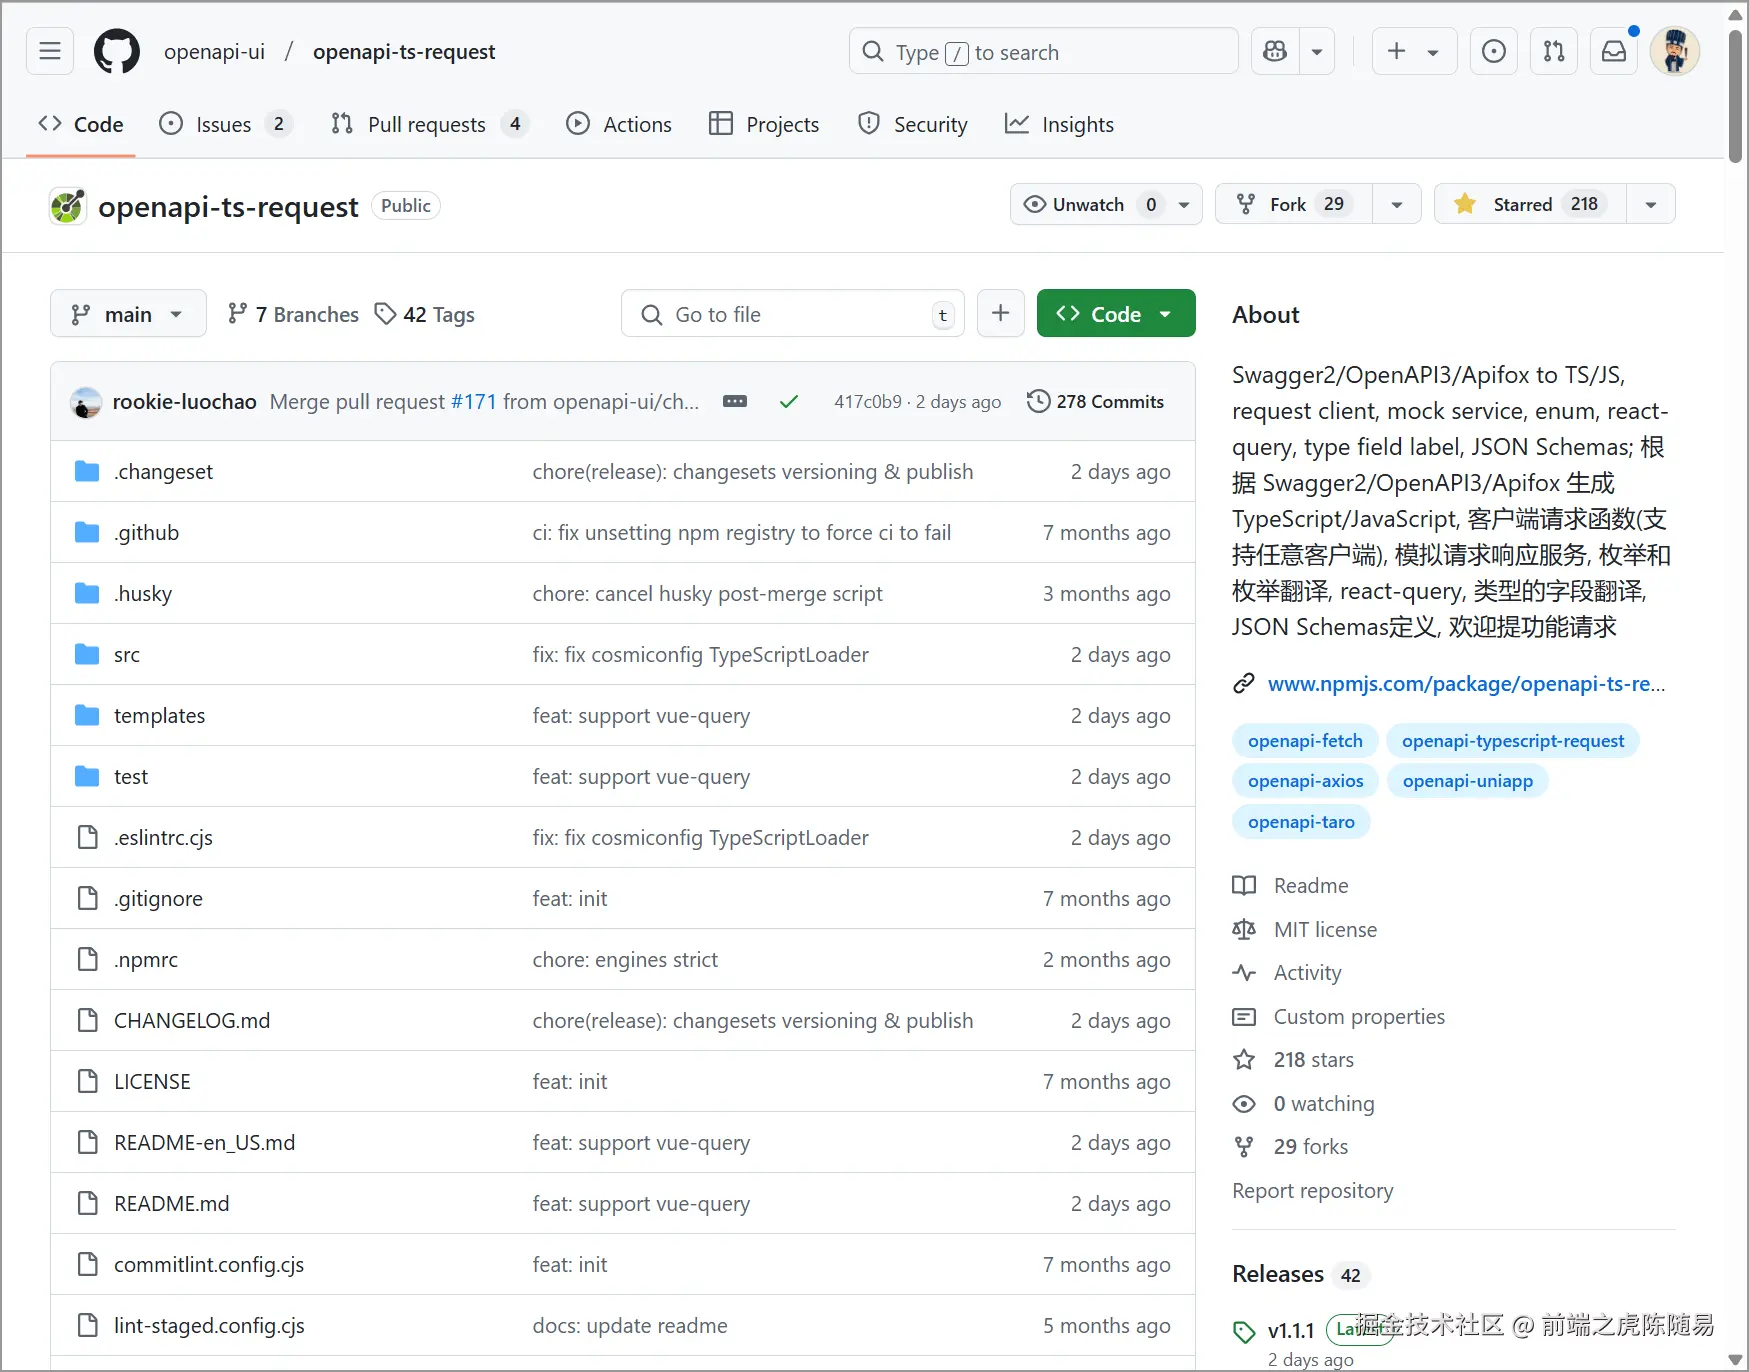Viewport: 1749px width, 1372px height.
Task: Open the Notifications inbox
Action: [1614, 51]
